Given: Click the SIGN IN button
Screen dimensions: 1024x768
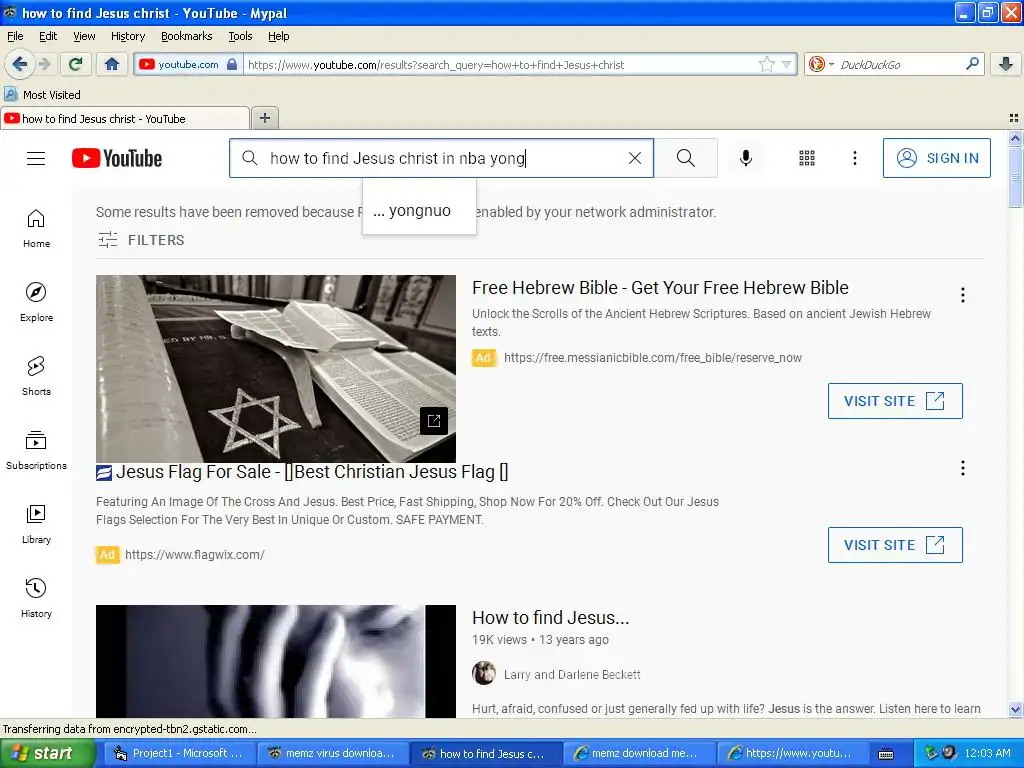Looking at the screenshot, I should coord(936,158).
